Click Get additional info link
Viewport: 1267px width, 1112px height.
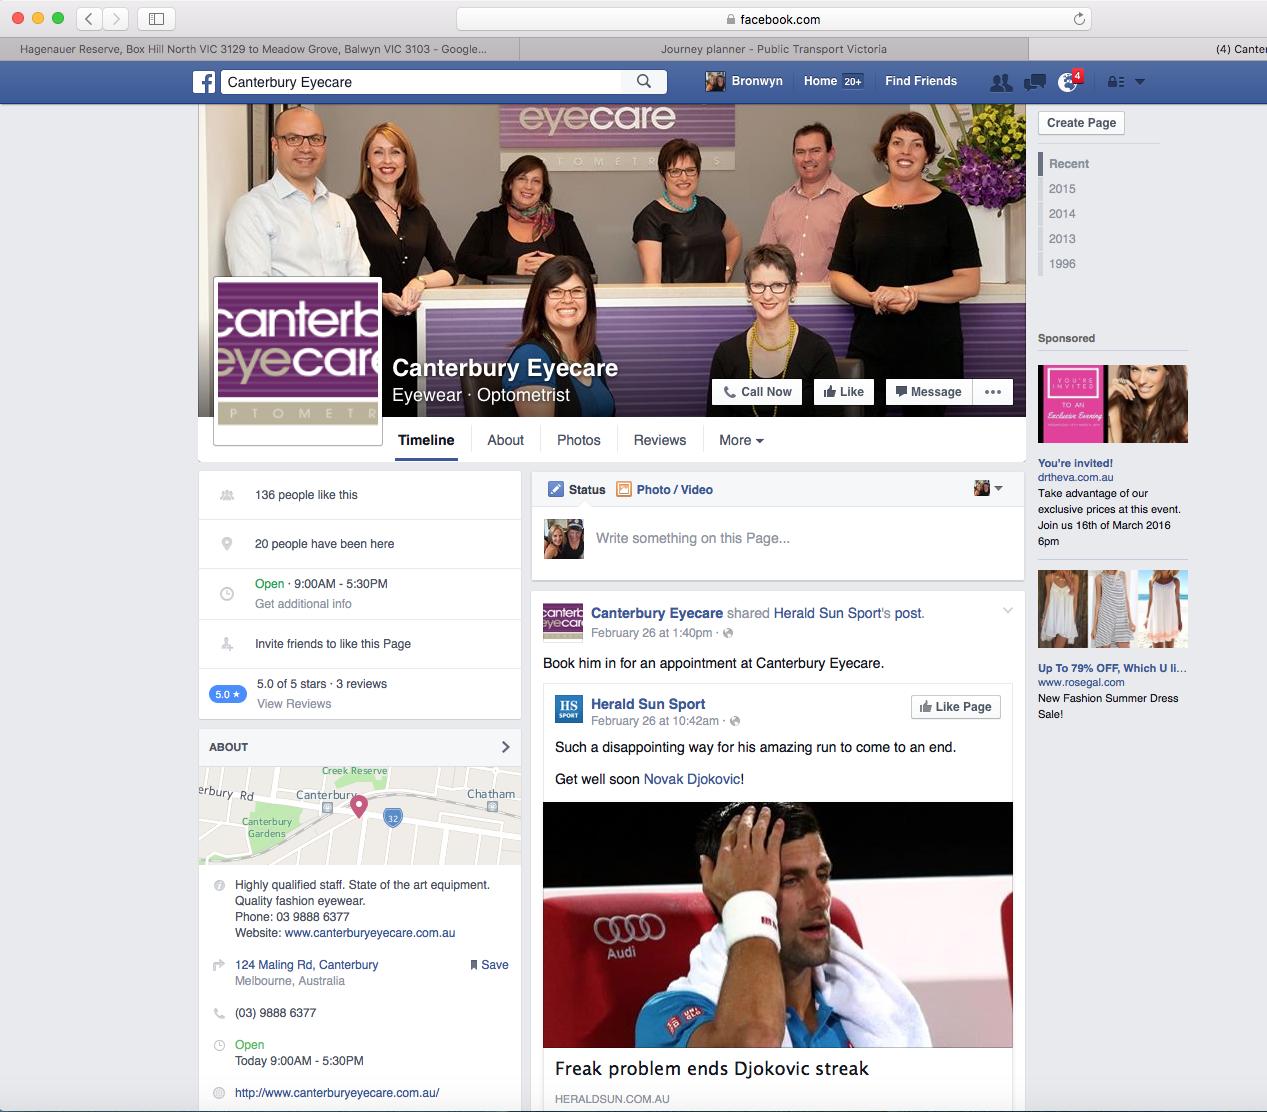point(303,604)
